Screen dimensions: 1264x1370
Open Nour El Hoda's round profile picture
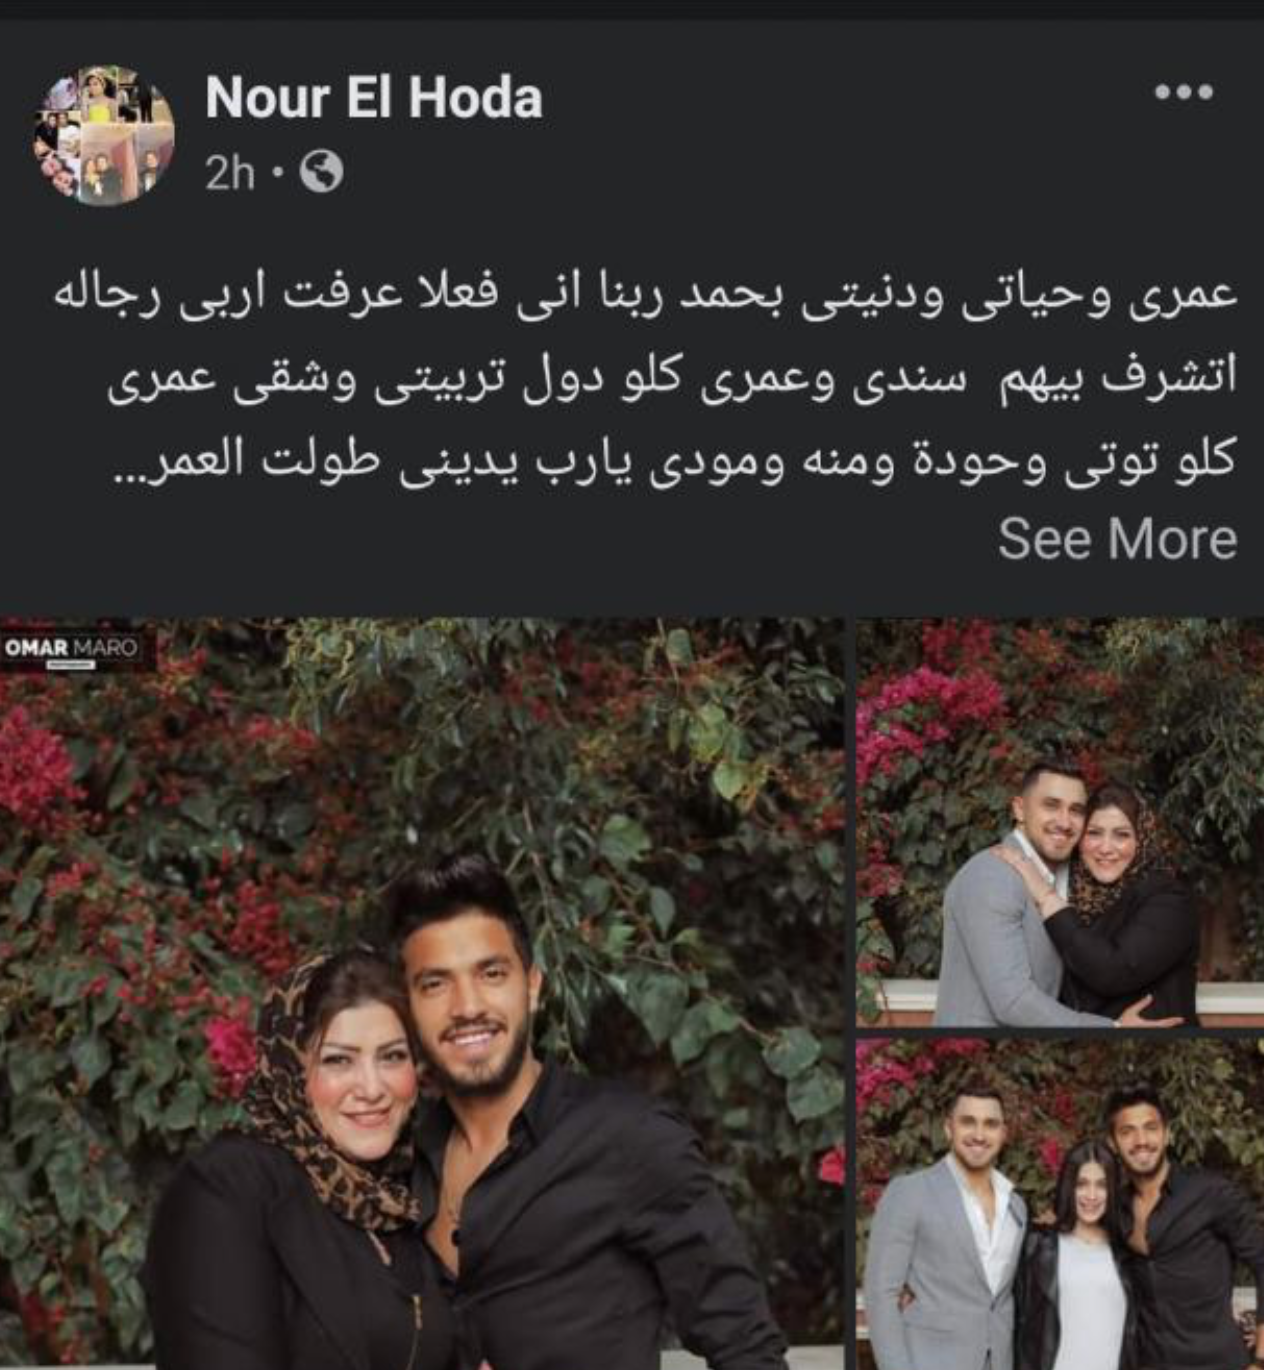pos(105,135)
